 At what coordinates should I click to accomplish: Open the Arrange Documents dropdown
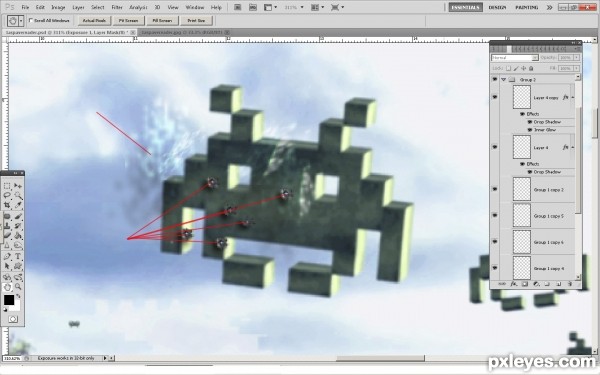318,7
